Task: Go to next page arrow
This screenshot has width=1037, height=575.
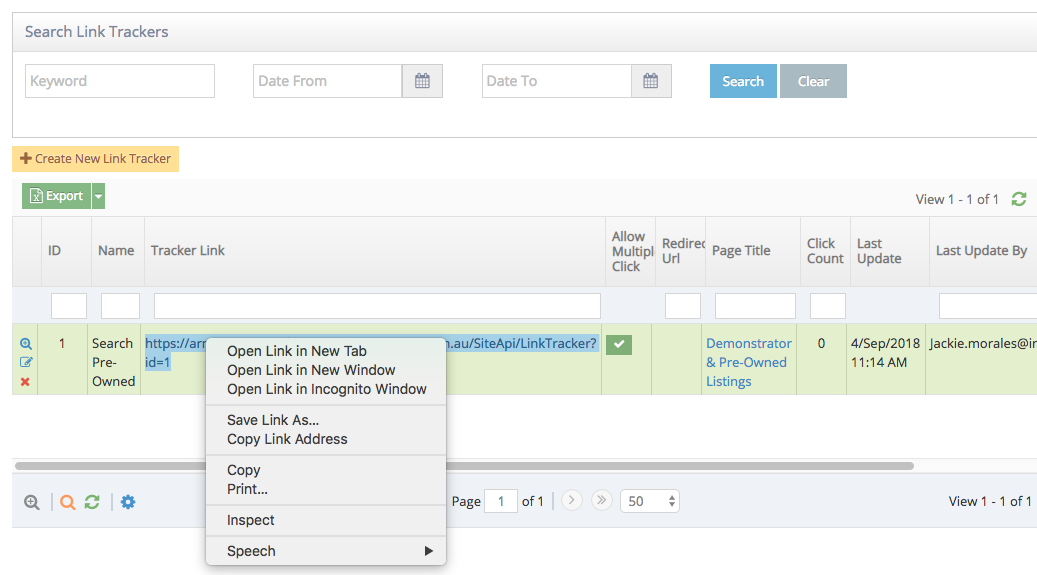Action: pos(571,500)
